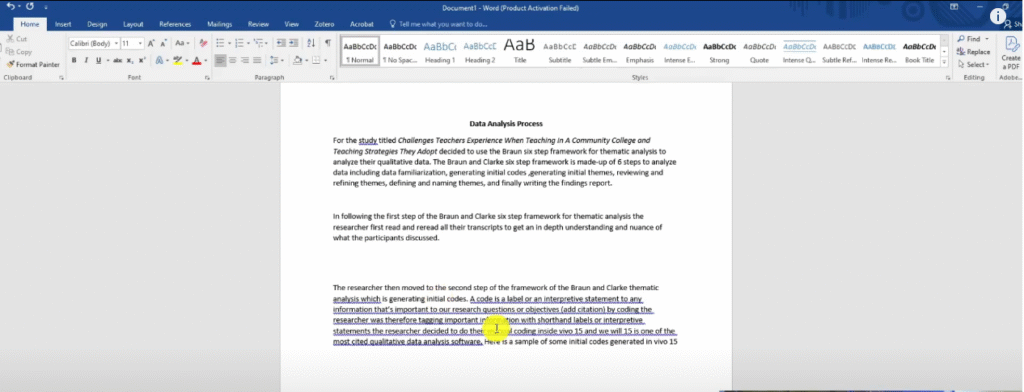Align paragraph text to the right
The height and width of the screenshot is (392, 1024).
(245, 60)
